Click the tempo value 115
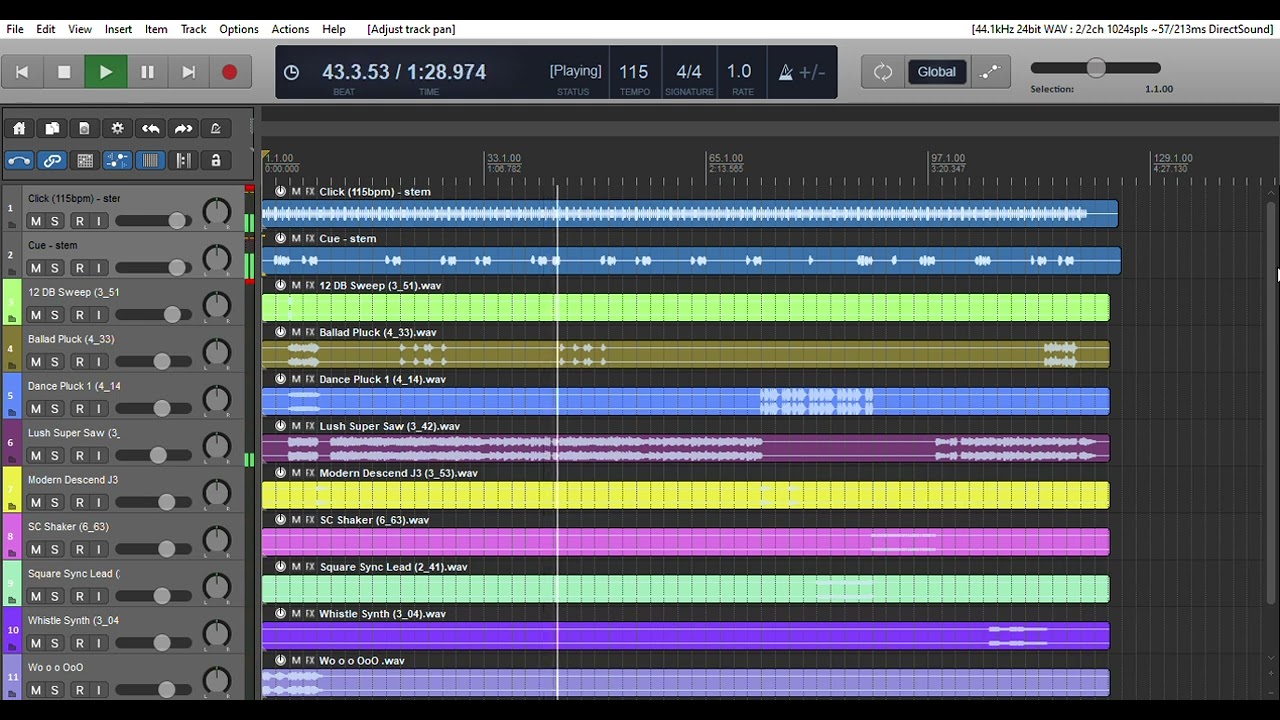The image size is (1280, 720). point(633,72)
